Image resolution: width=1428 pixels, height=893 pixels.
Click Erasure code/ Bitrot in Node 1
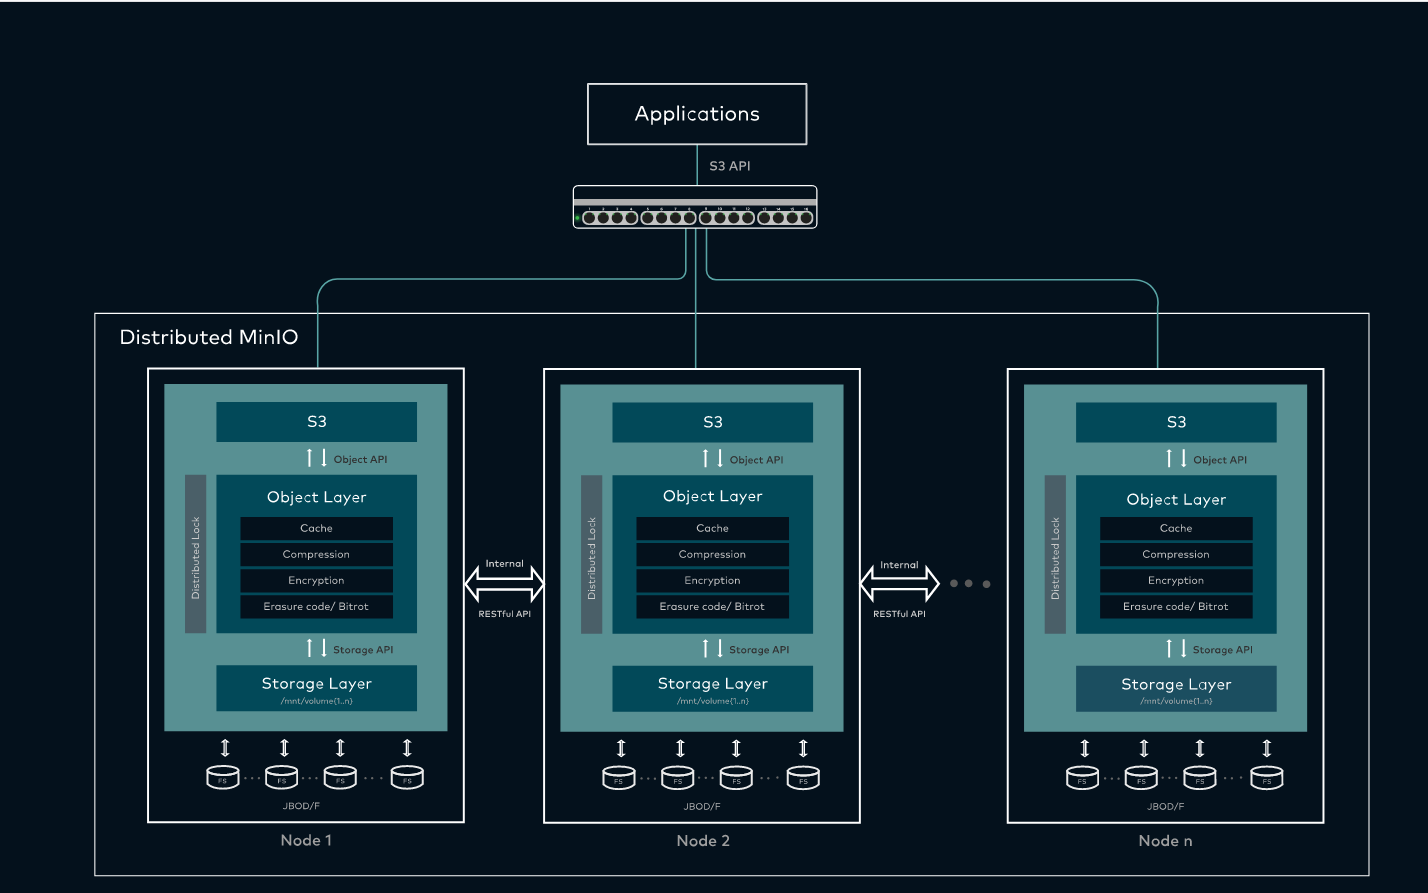(x=317, y=606)
